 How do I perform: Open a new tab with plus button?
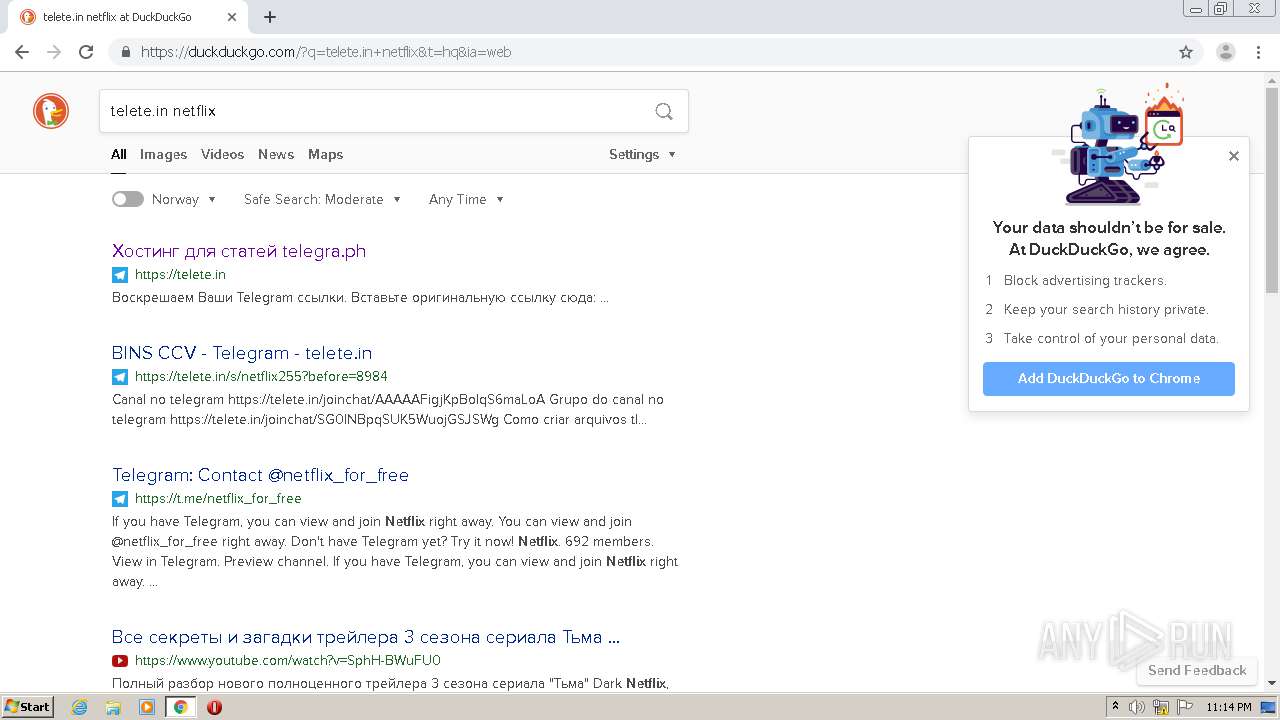270,17
